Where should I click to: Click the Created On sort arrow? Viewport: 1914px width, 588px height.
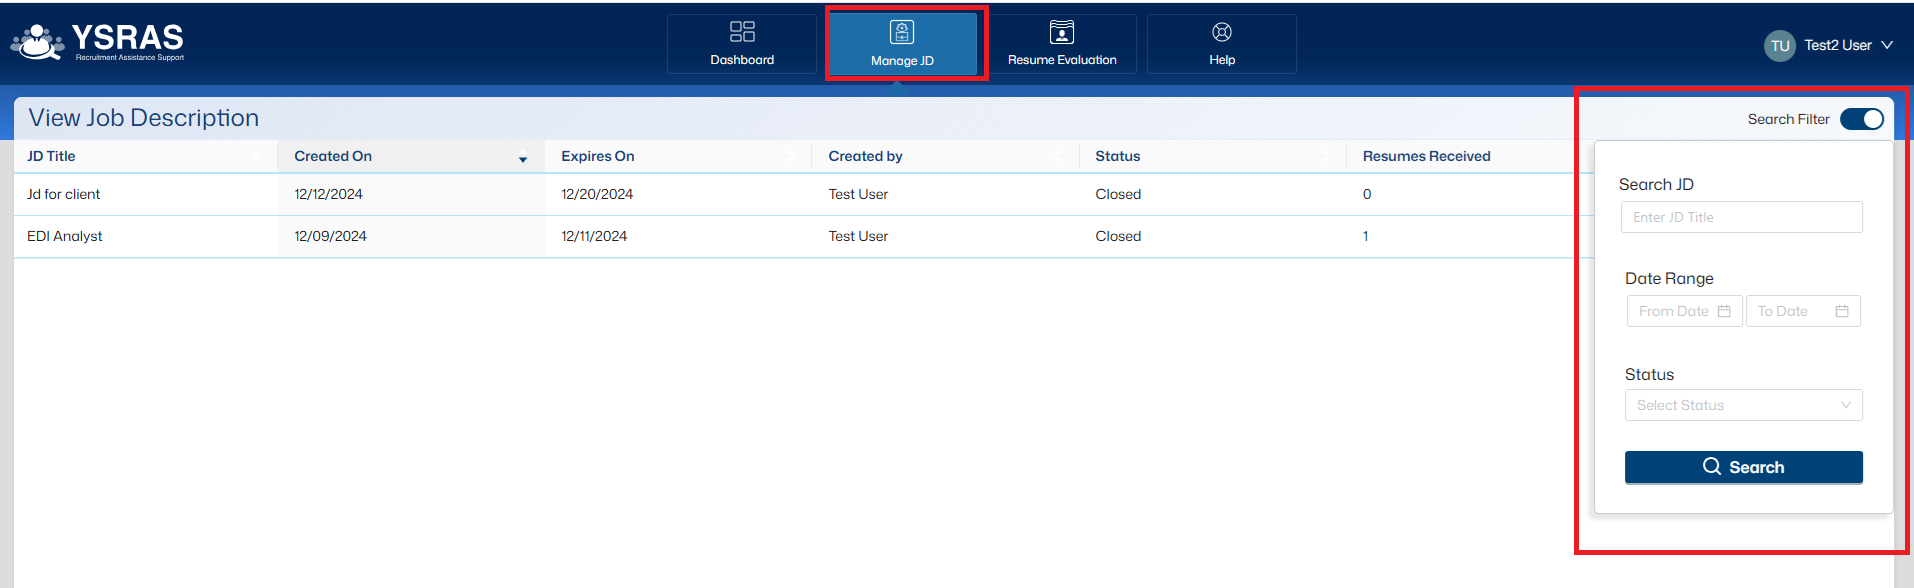click(522, 158)
